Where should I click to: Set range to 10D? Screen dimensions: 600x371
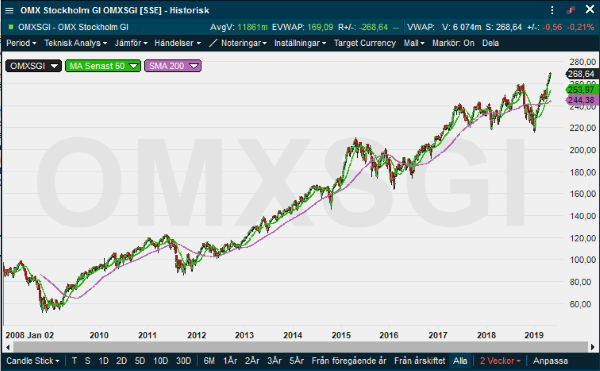click(x=160, y=361)
